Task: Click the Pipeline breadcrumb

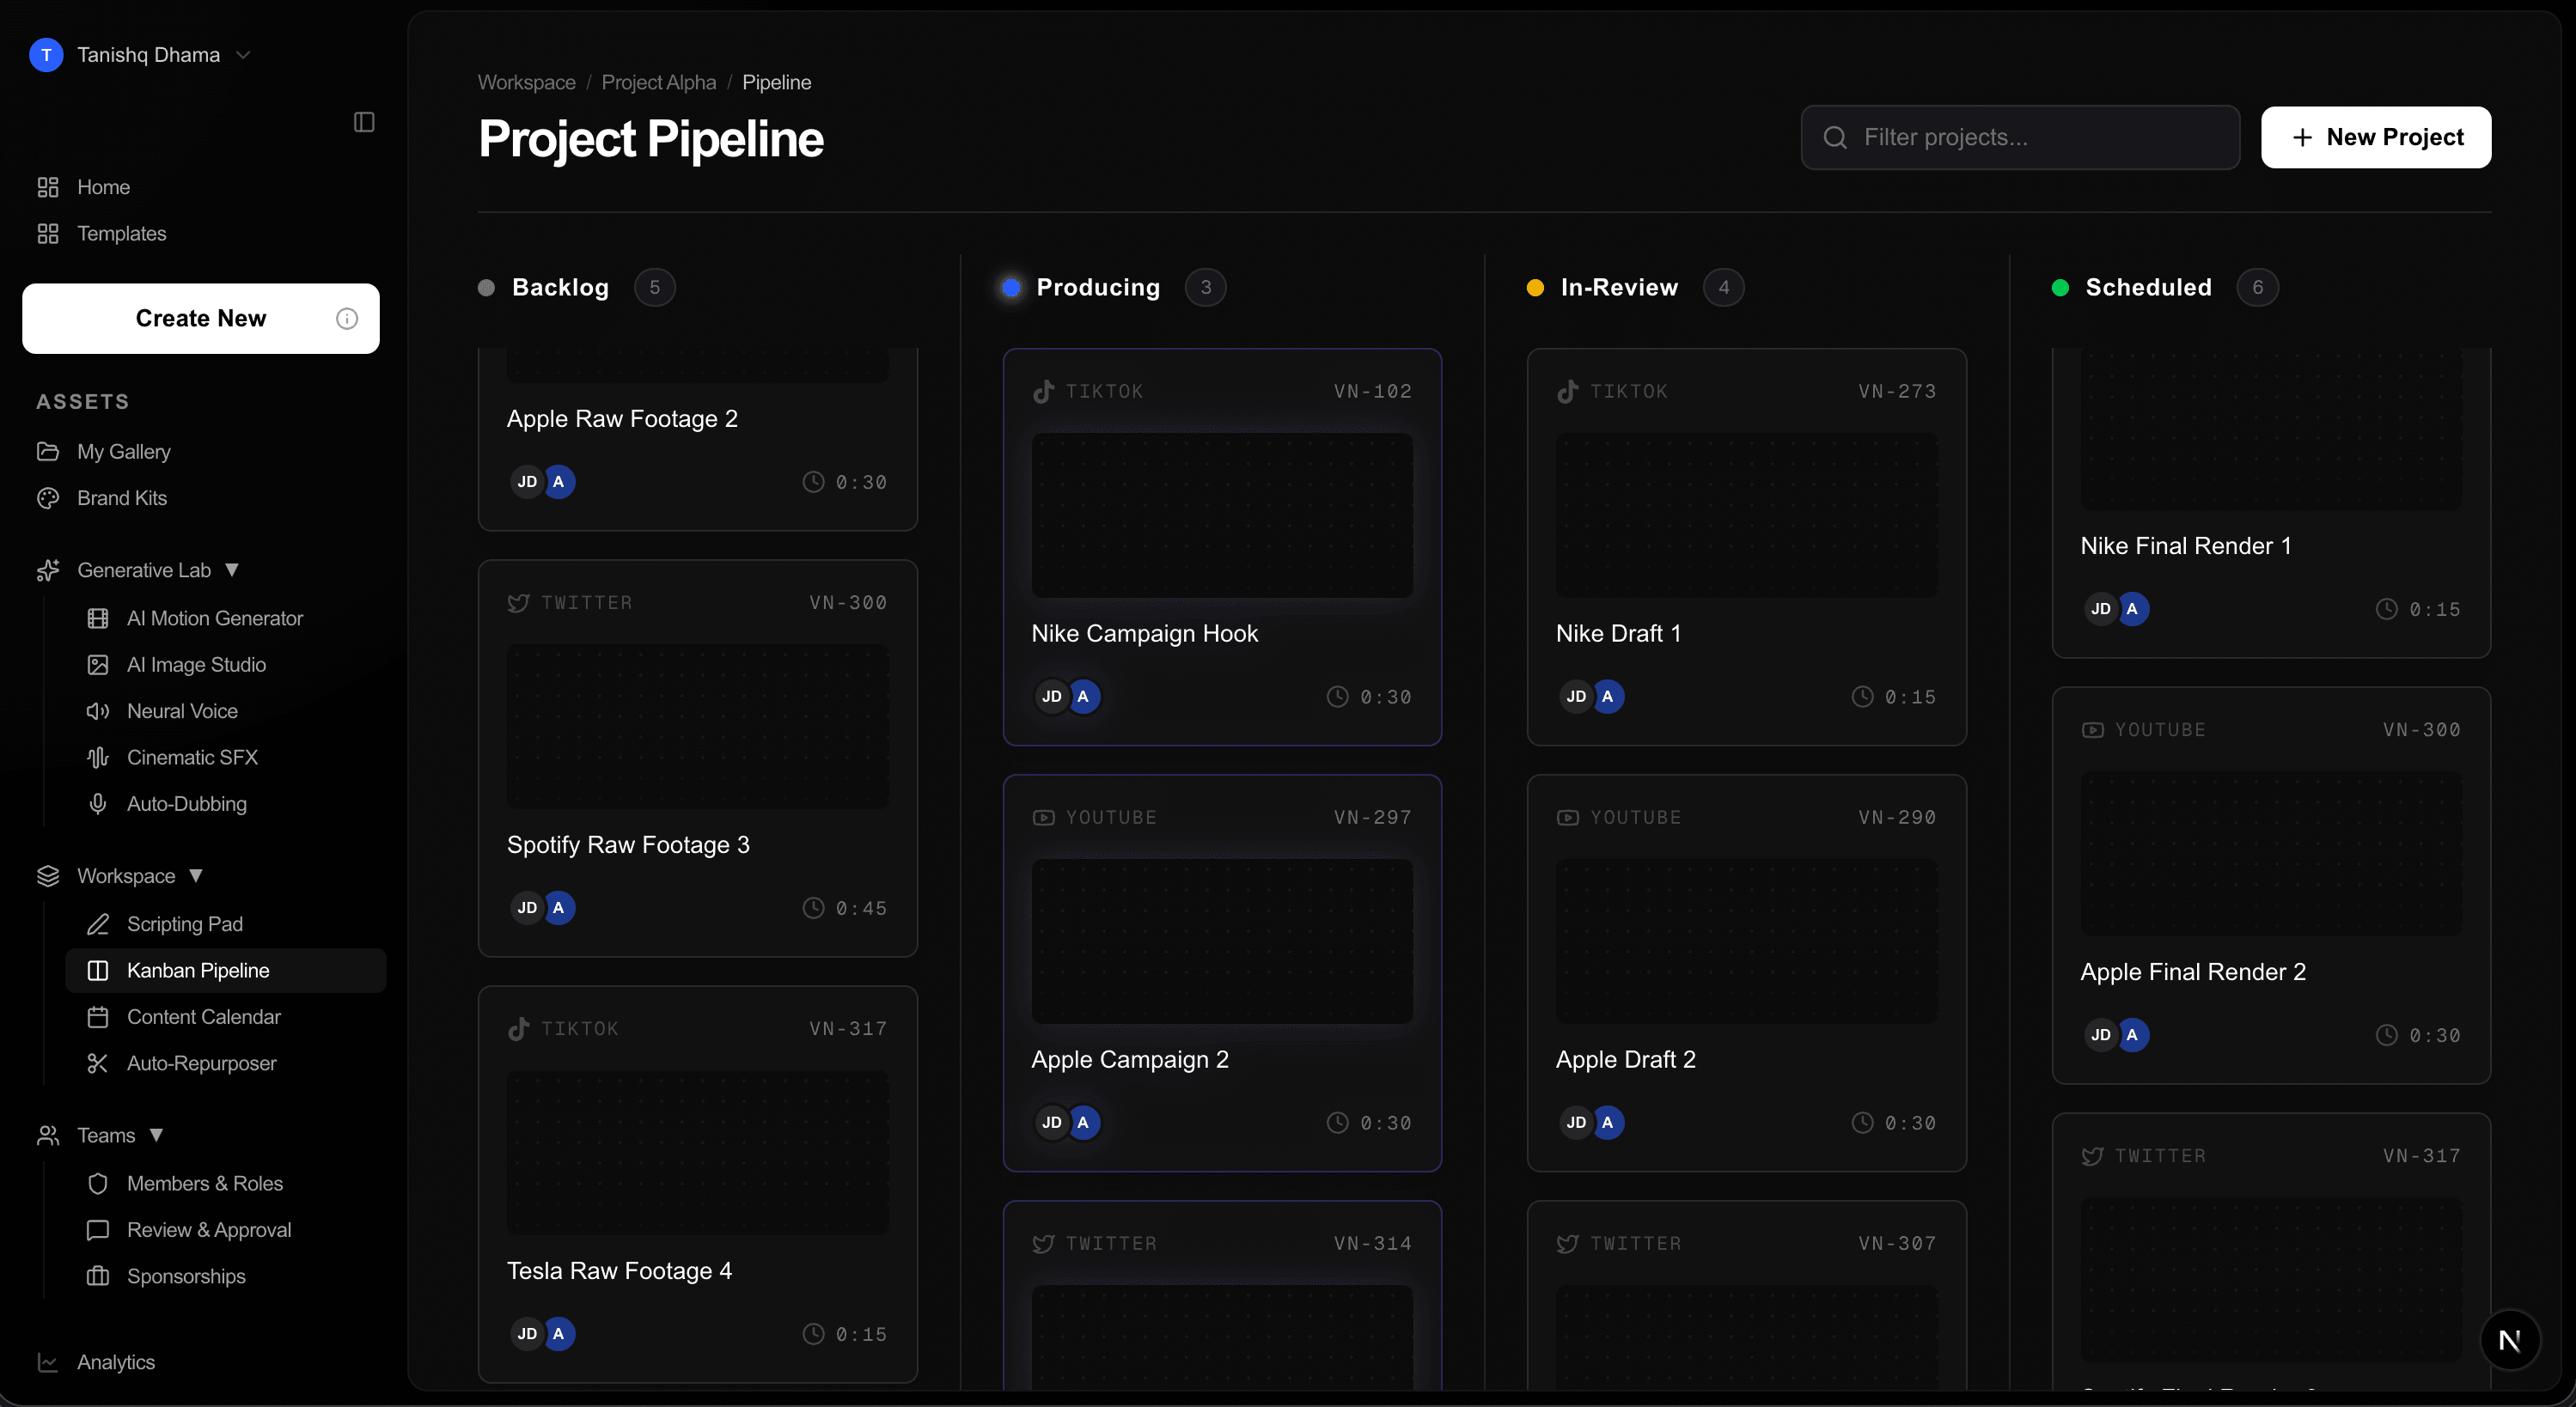Action: point(777,82)
